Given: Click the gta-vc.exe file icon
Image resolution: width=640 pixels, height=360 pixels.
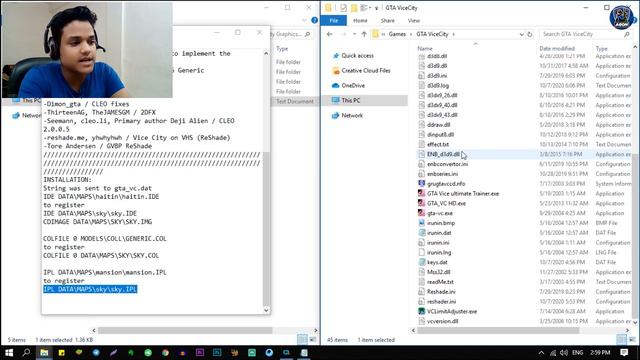Looking at the screenshot, I should point(422,213).
